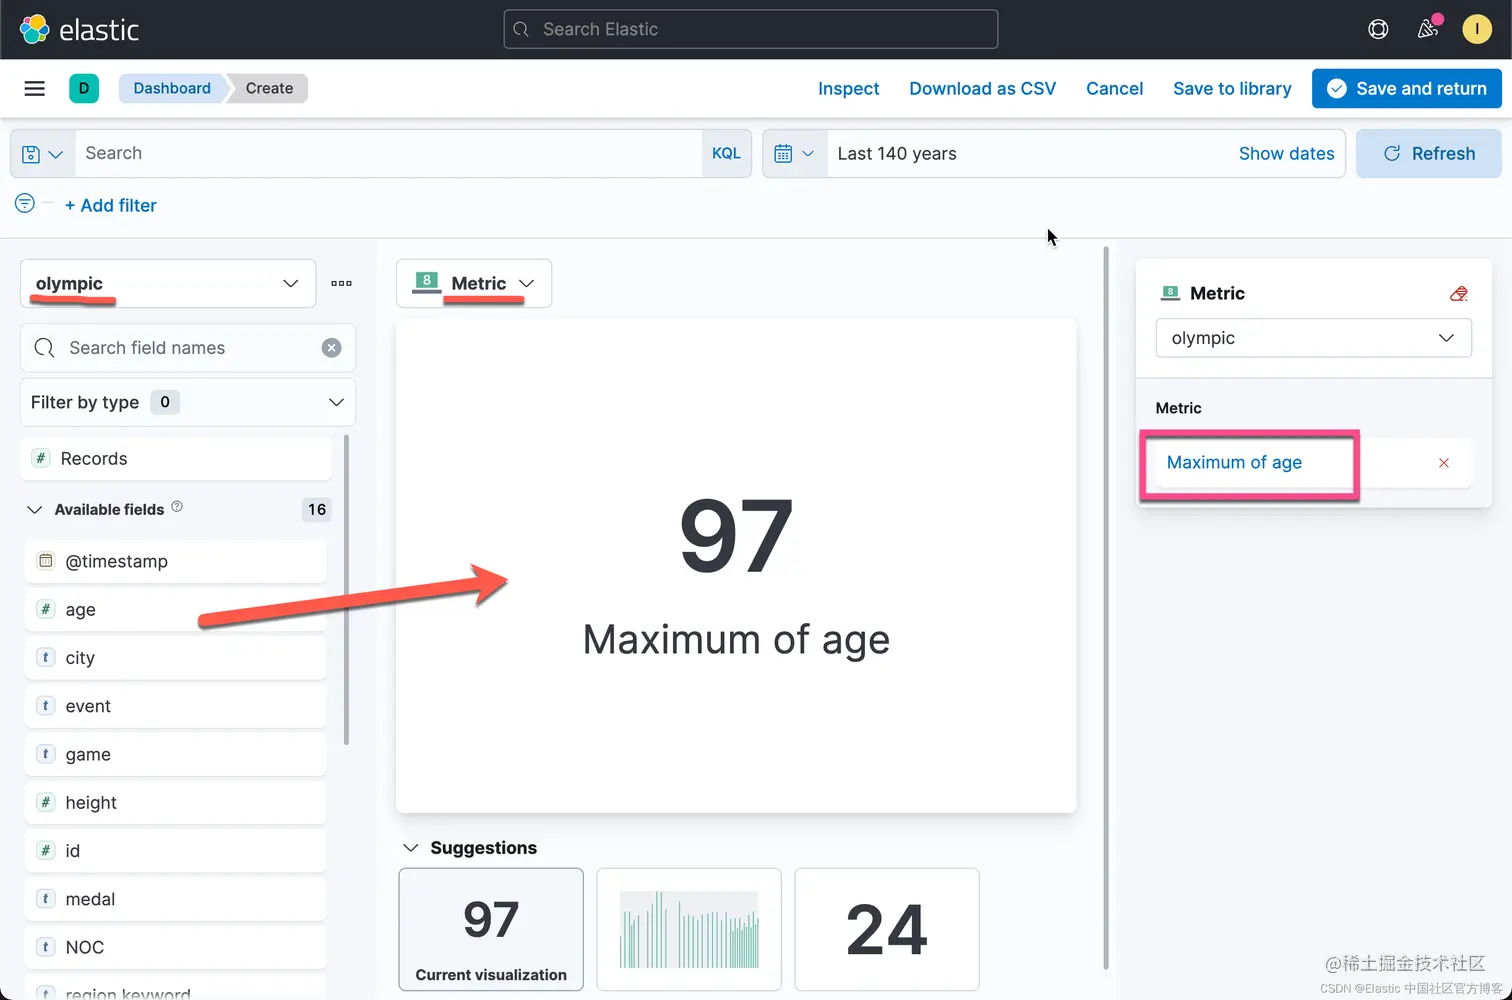Open the newsfeed notifications icon
The width and height of the screenshot is (1512, 1000).
tap(1428, 28)
